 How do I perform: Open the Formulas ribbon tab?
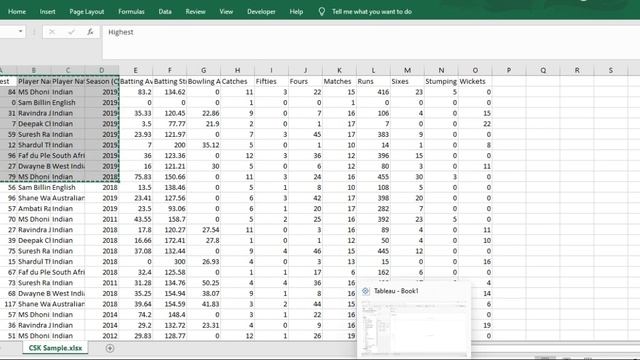(x=131, y=12)
